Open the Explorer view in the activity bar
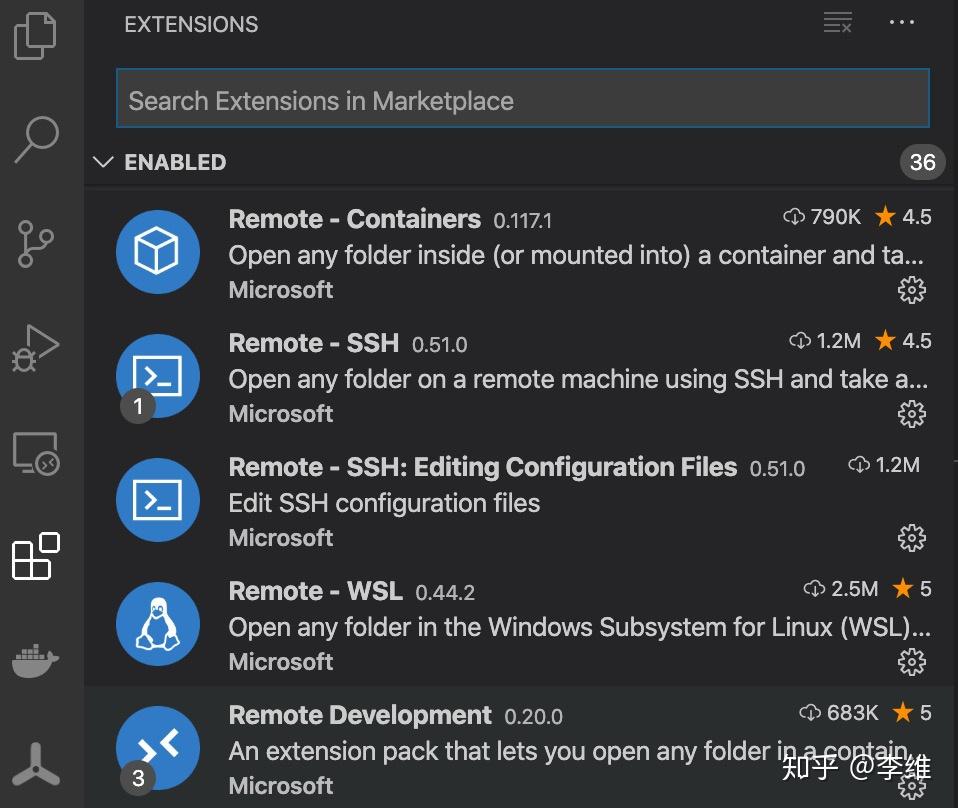Image resolution: width=958 pixels, height=808 pixels. tap(36, 35)
